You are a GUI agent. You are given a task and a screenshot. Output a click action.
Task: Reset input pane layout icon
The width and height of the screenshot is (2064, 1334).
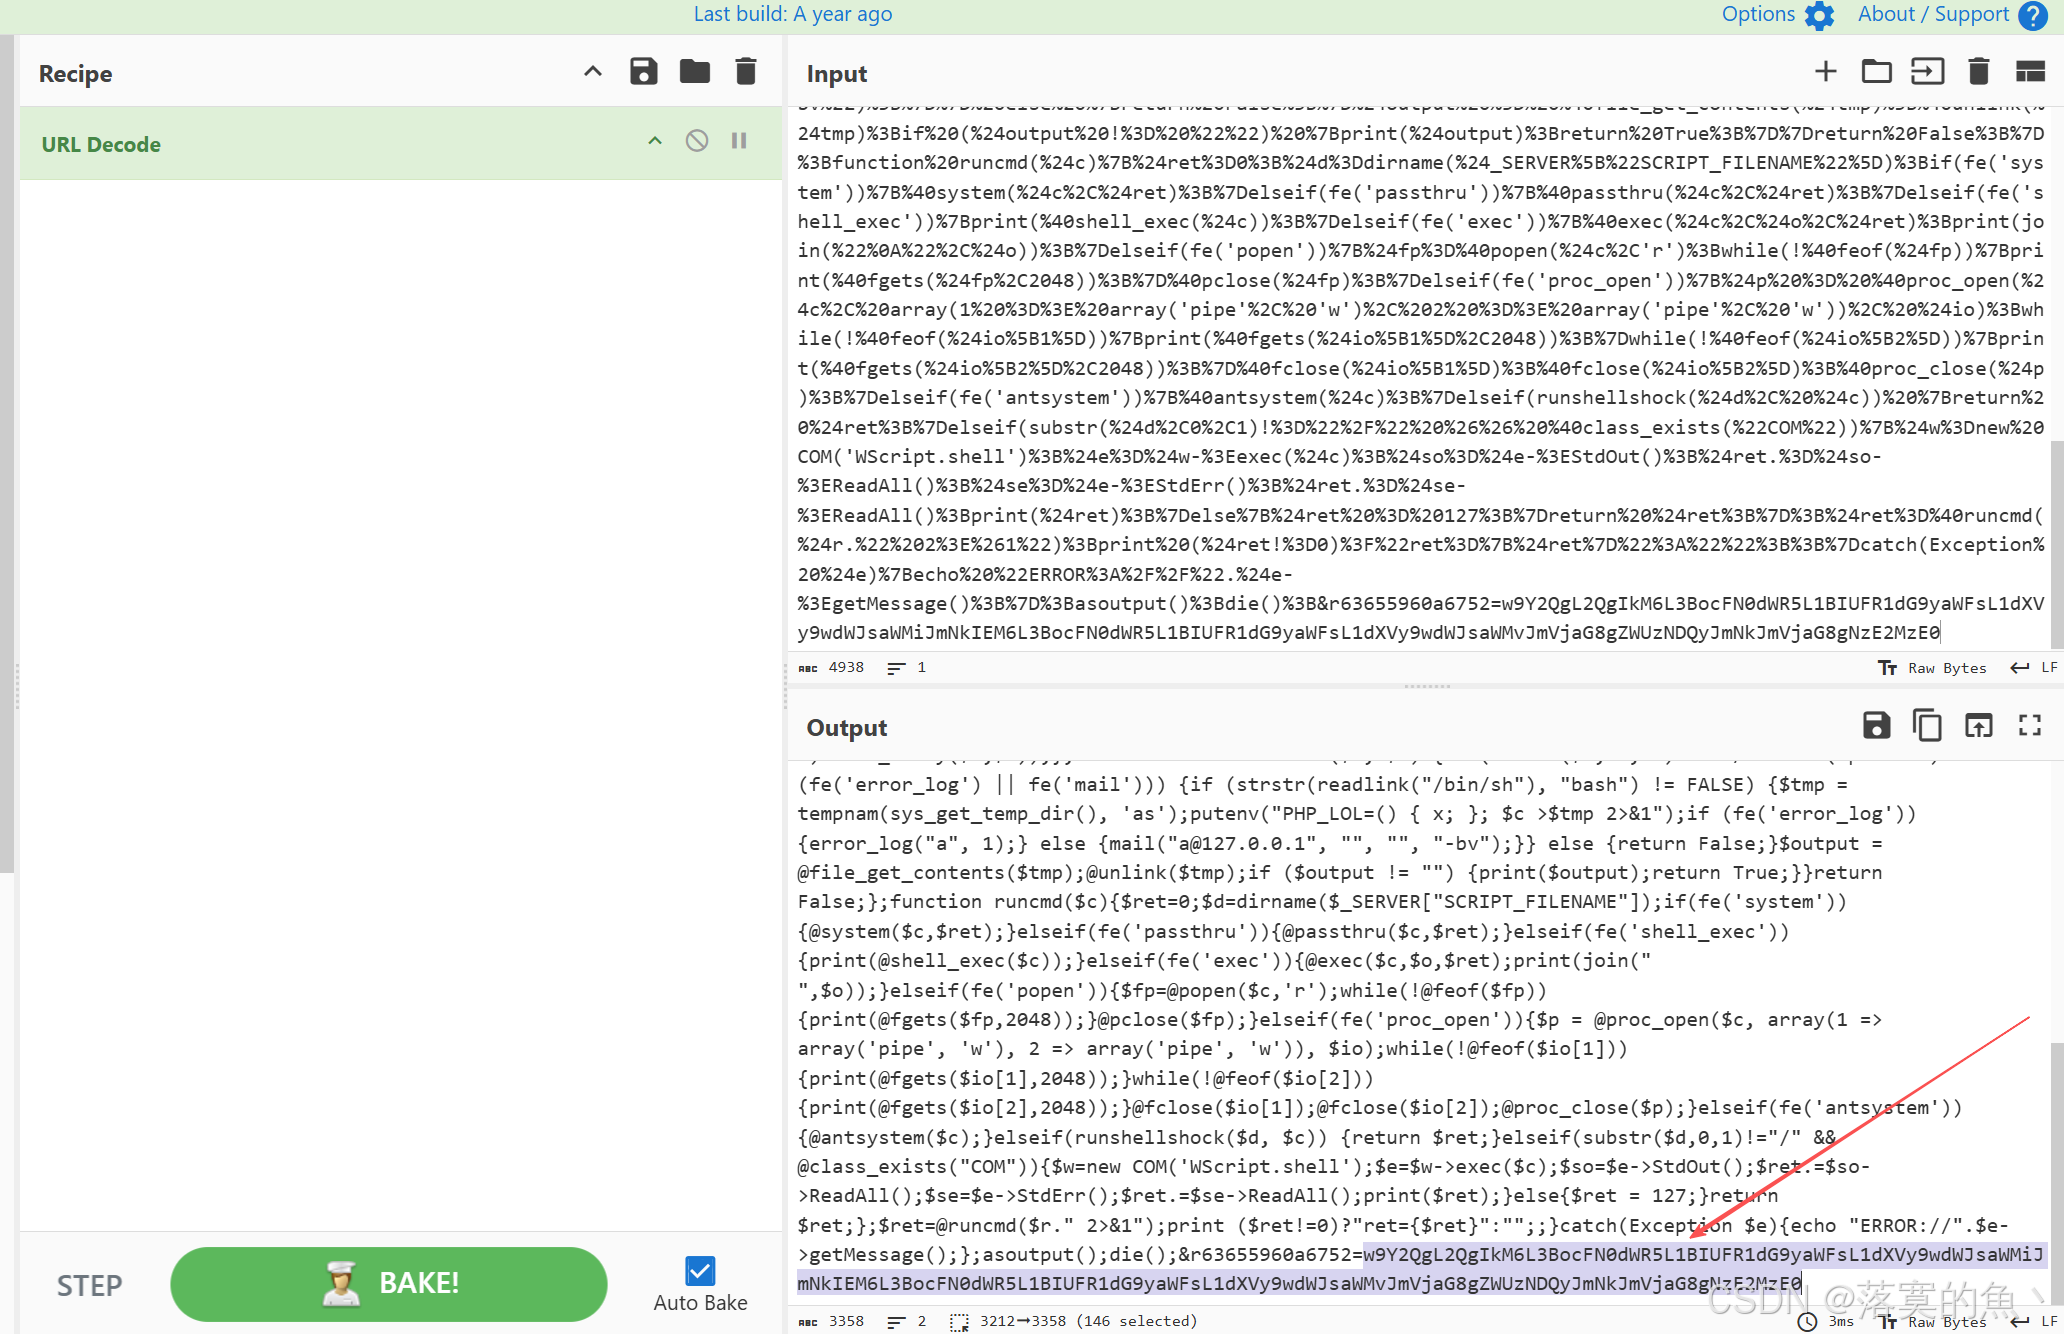[2029, 72]
